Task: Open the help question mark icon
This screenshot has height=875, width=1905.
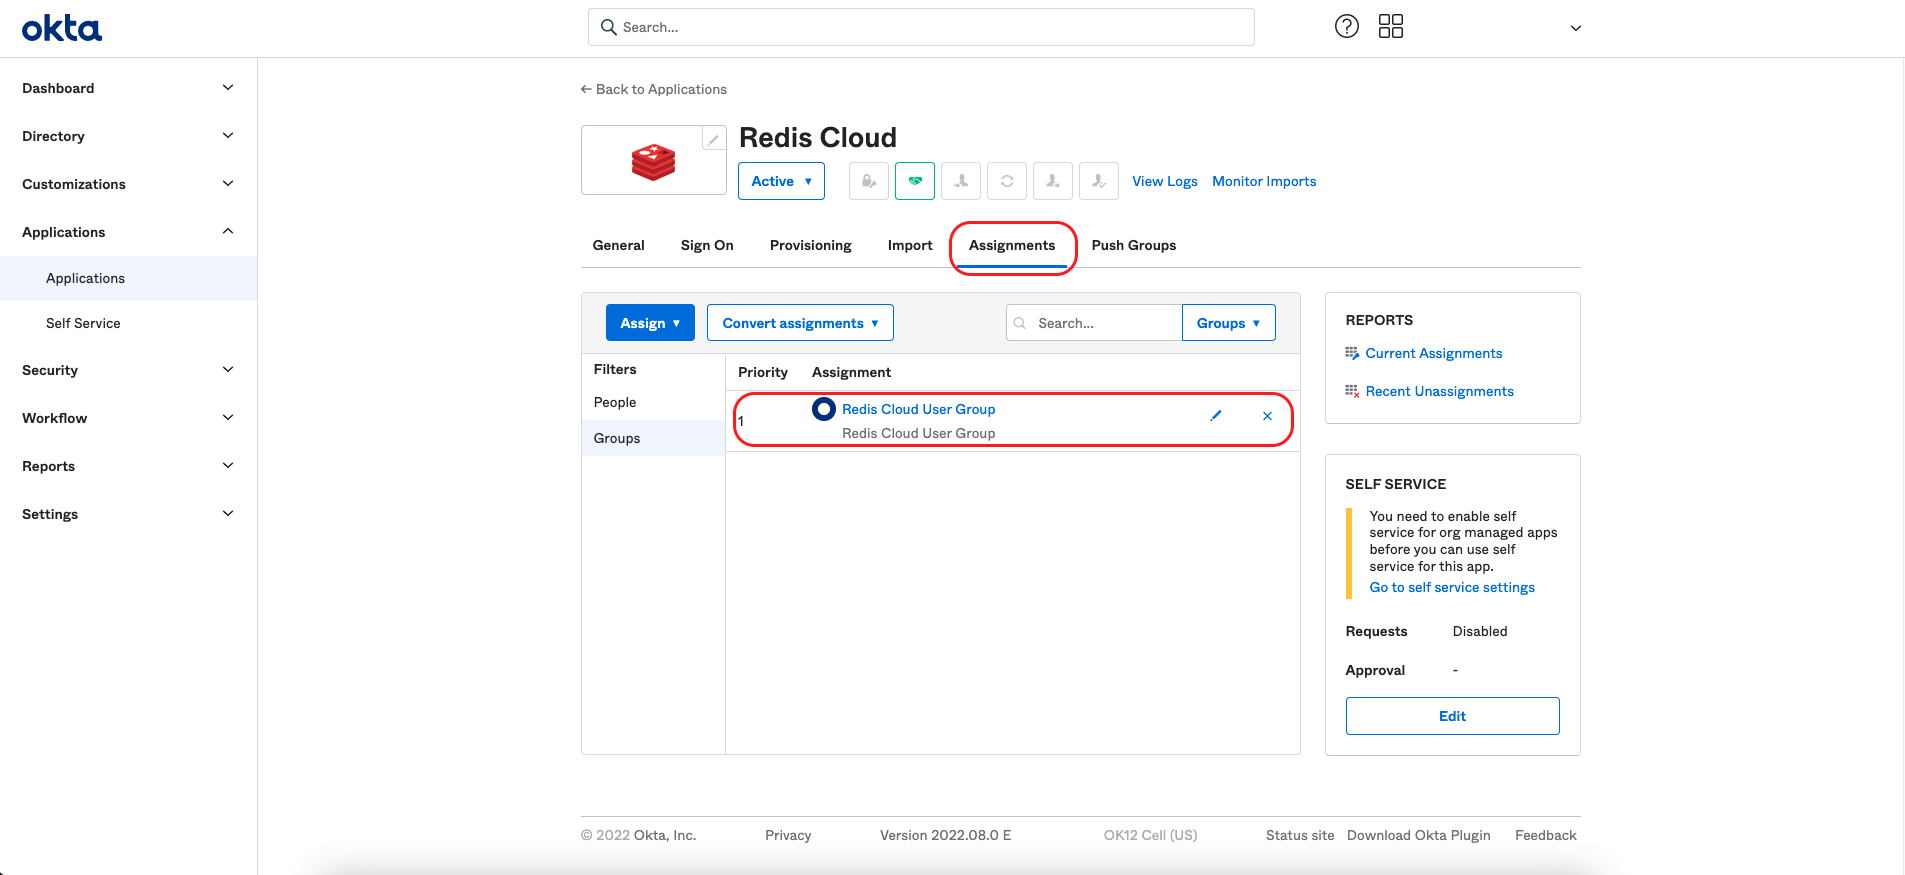Action: click(x=1346, y=27)
